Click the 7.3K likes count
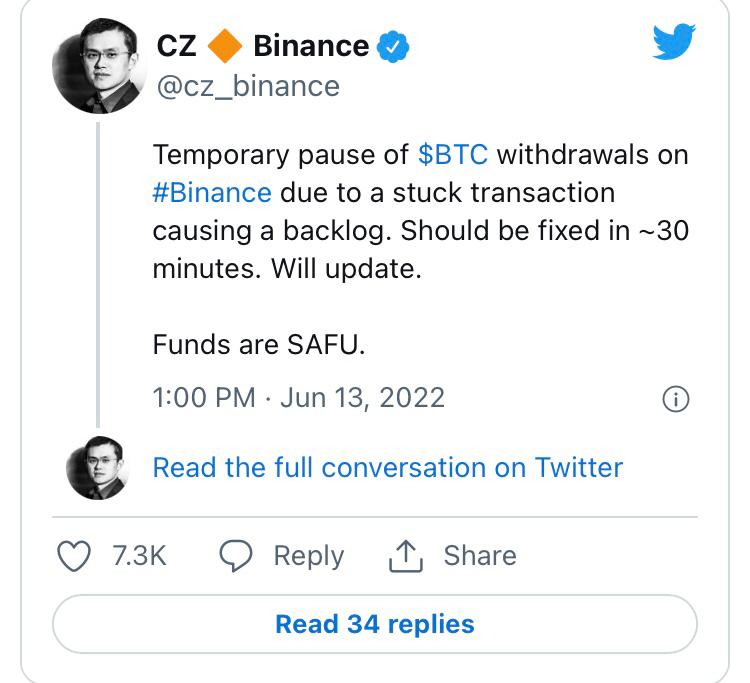This screenshot has height=683, width=750. point(138,556)
